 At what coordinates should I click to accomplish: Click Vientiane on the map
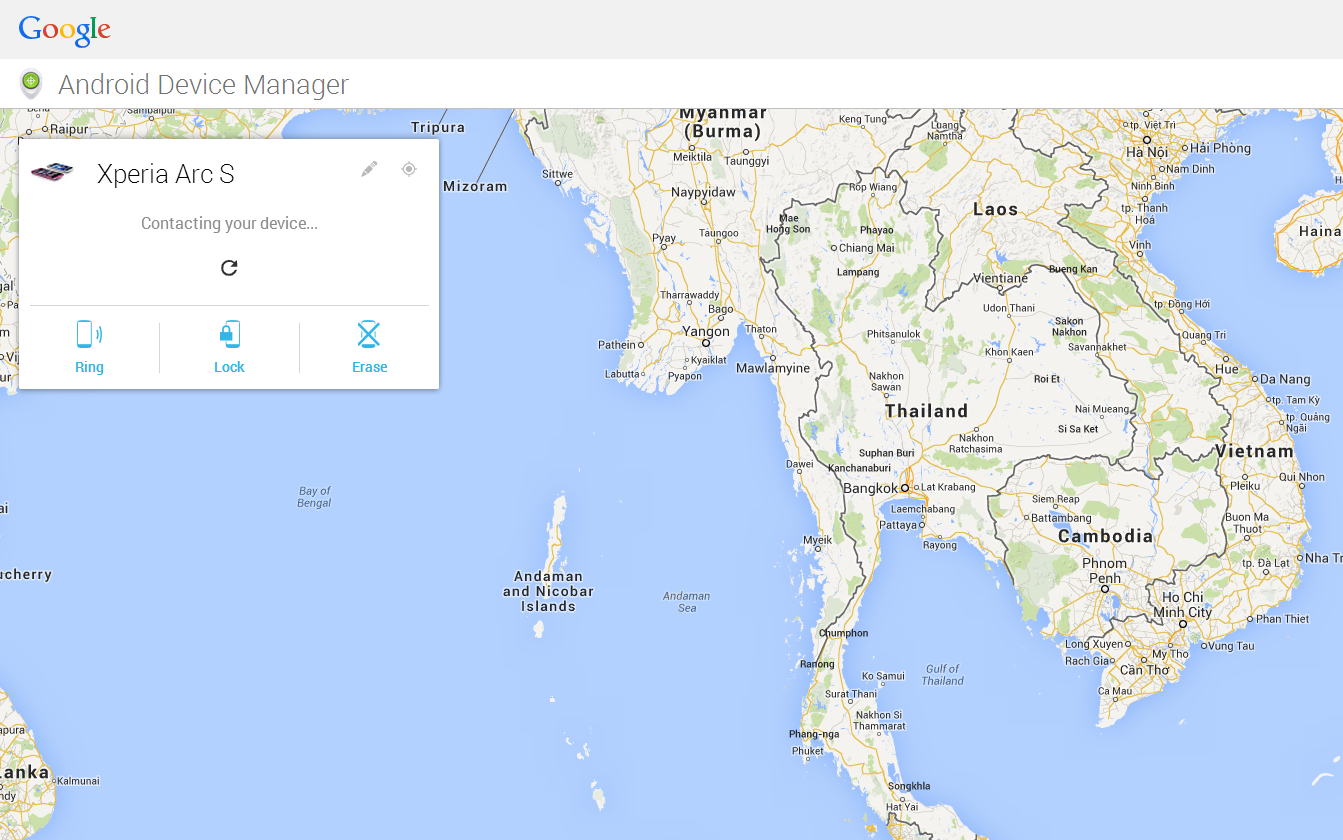pyautogui.click(x=999, y=278)
